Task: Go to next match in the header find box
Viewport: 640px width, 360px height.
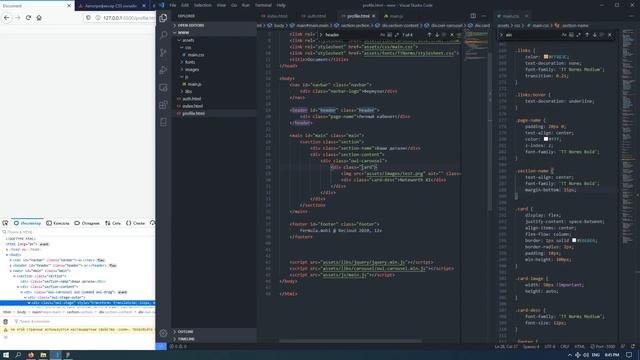Action: [437, 35]
